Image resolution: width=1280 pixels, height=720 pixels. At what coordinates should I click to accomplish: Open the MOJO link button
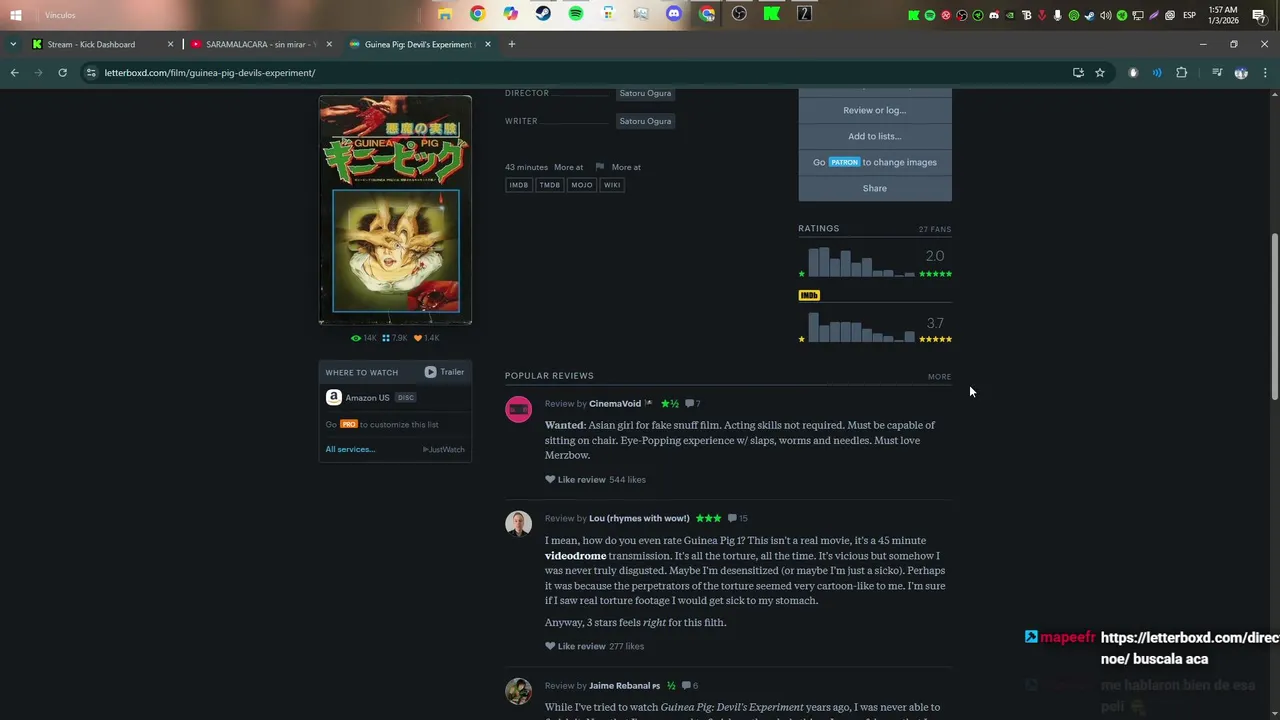point(582,185)
